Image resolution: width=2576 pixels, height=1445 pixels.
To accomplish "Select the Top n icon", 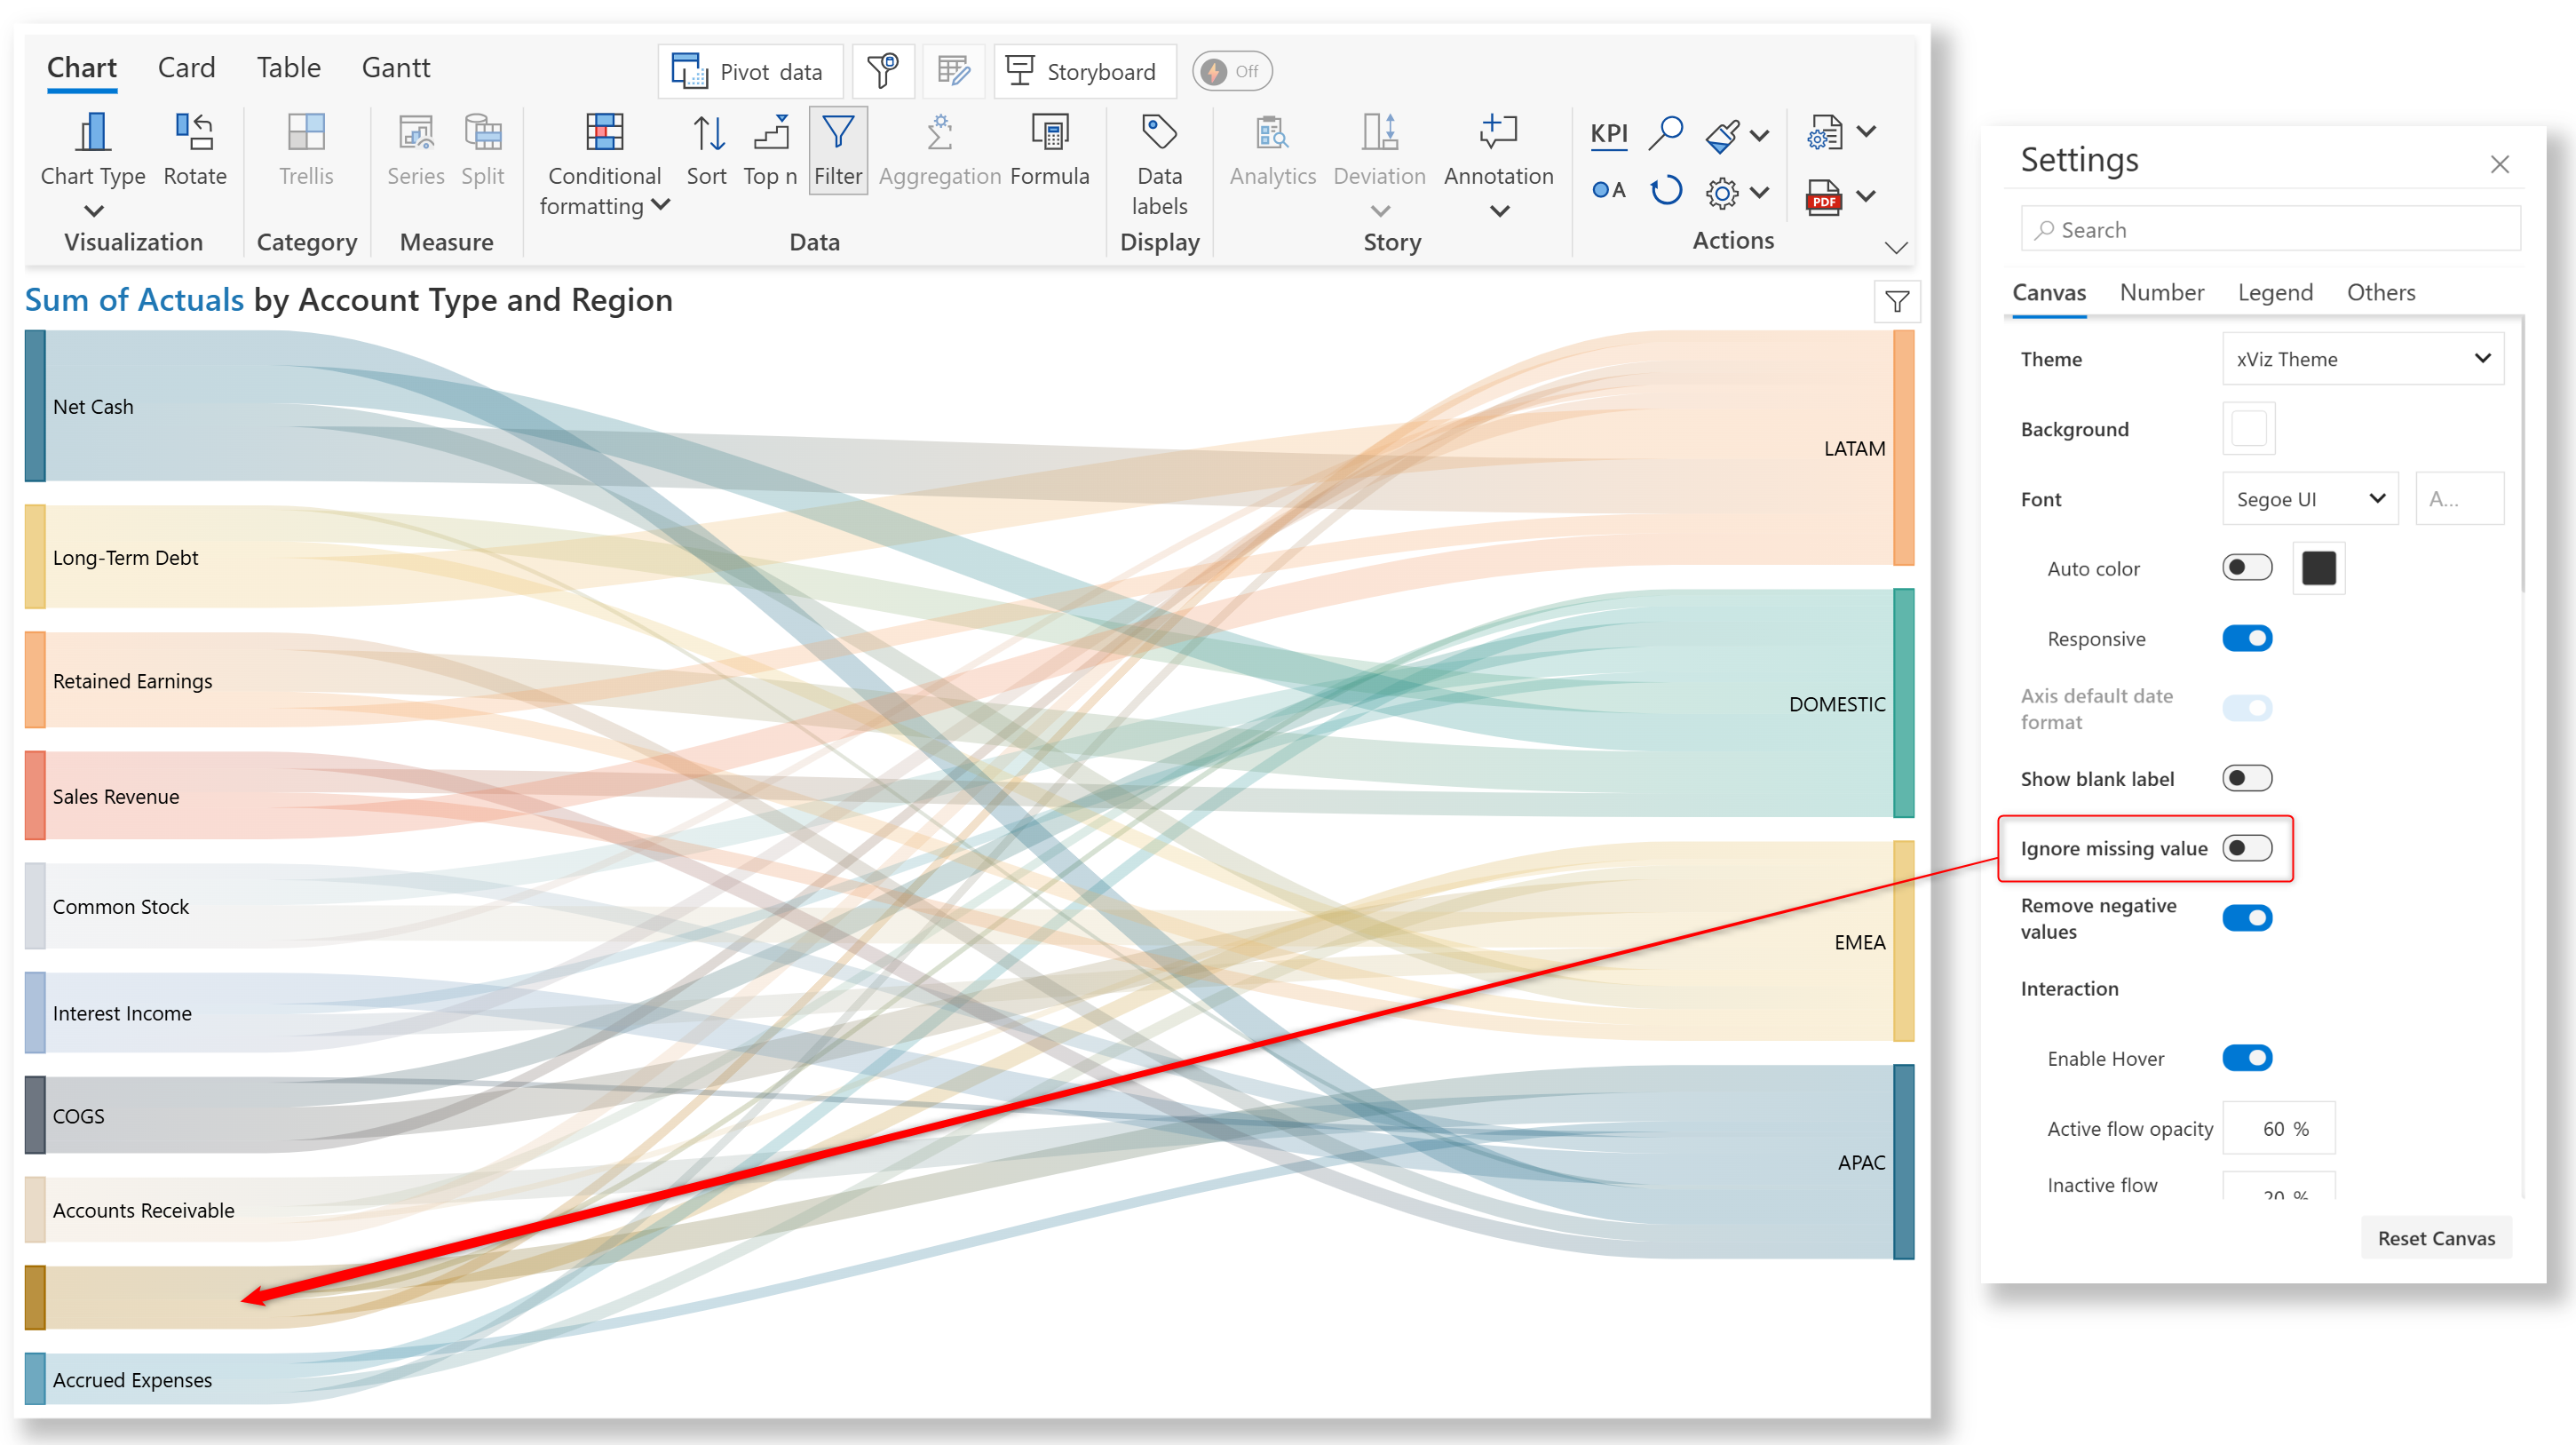I will [770, 133].
